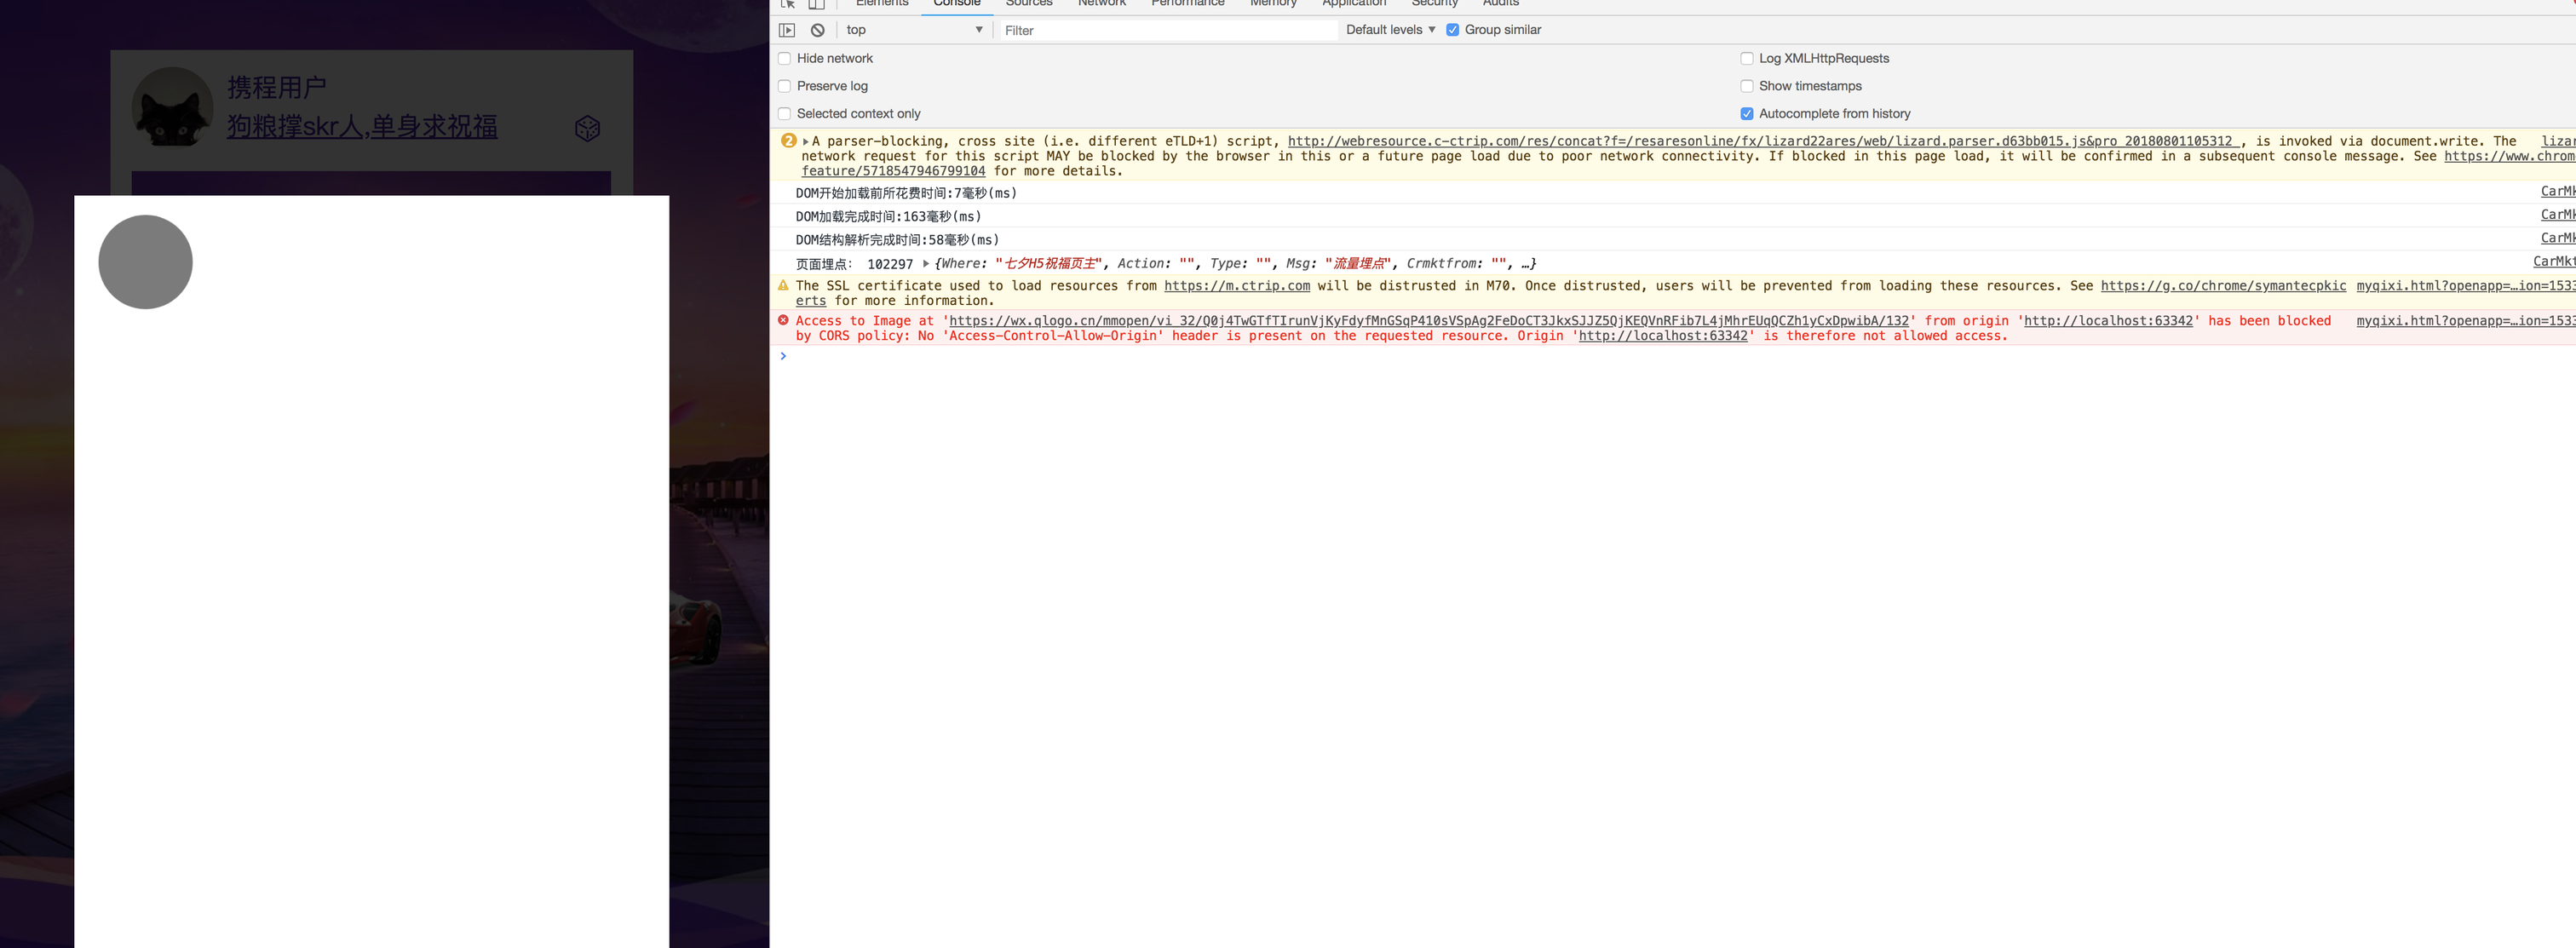Open the https://m.ctrip.com link
This screenshot has height=948, width=2576.
pyautogui.click(x=1236, y=286)
